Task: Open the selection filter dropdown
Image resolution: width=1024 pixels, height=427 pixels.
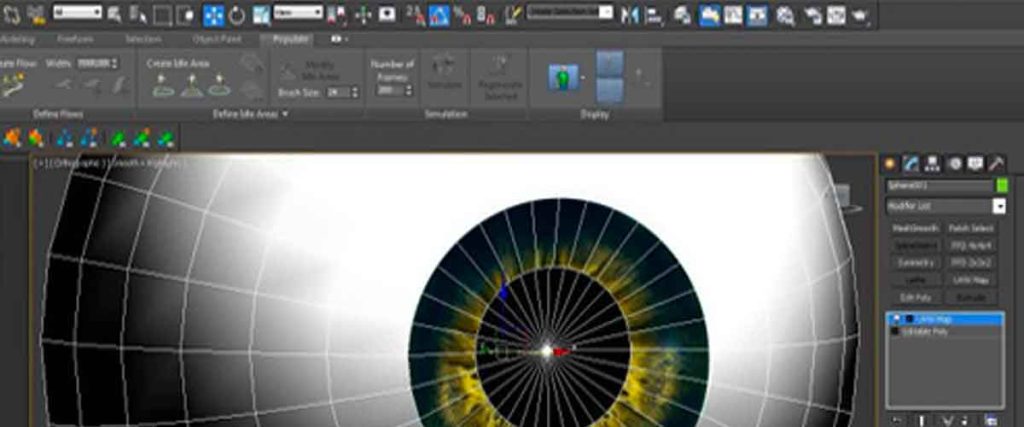Action: tap(77, 12)
